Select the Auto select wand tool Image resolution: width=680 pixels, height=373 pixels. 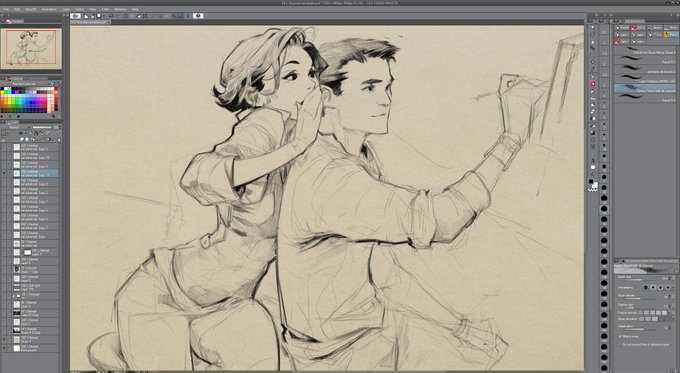(x=593, y=62)
